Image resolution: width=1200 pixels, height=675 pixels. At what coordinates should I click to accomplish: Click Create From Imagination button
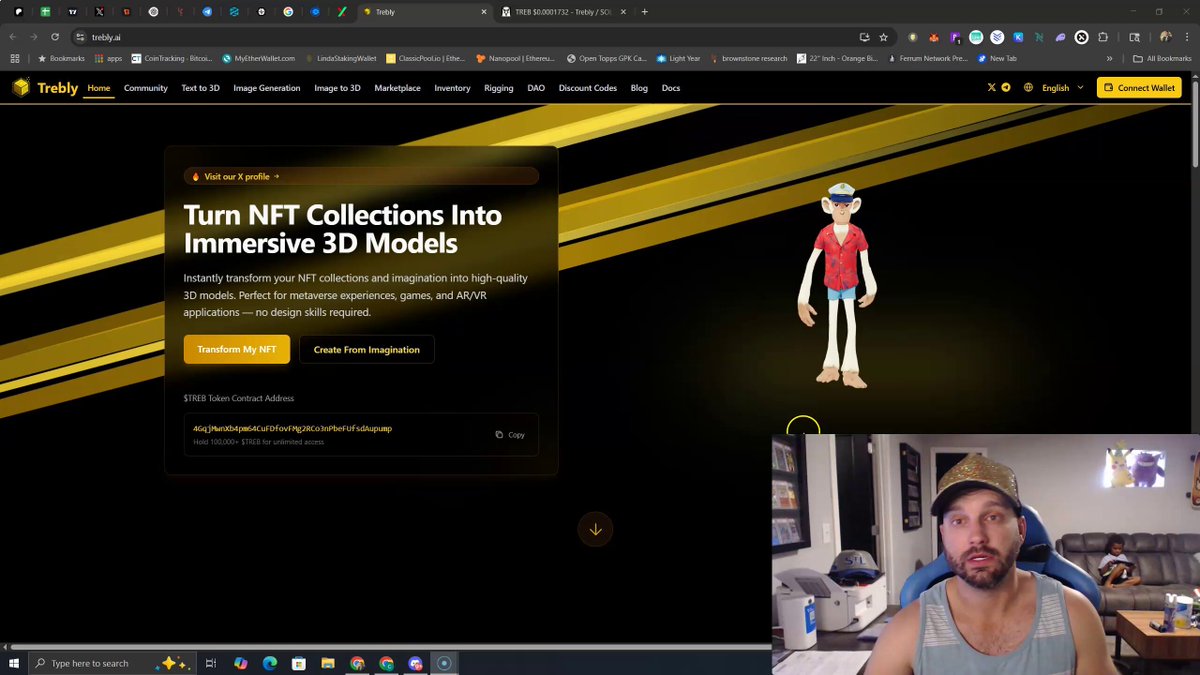point(367,349)
